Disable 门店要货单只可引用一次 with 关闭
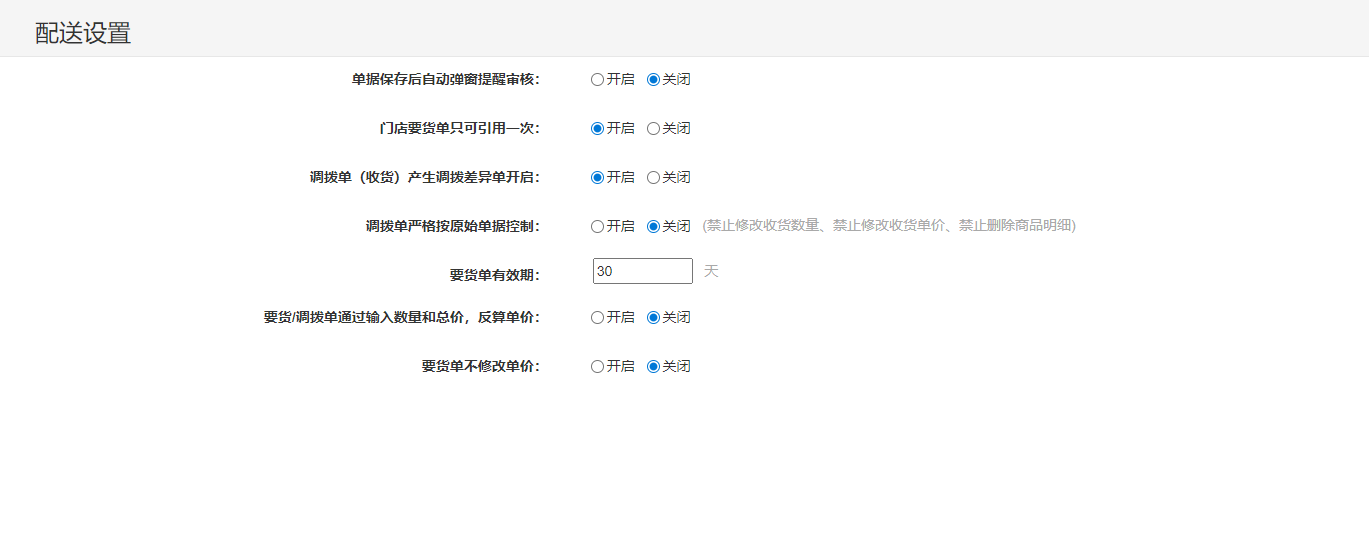Image resolution: width=1369 pixels, height=547 pixels. coord(654,128)
